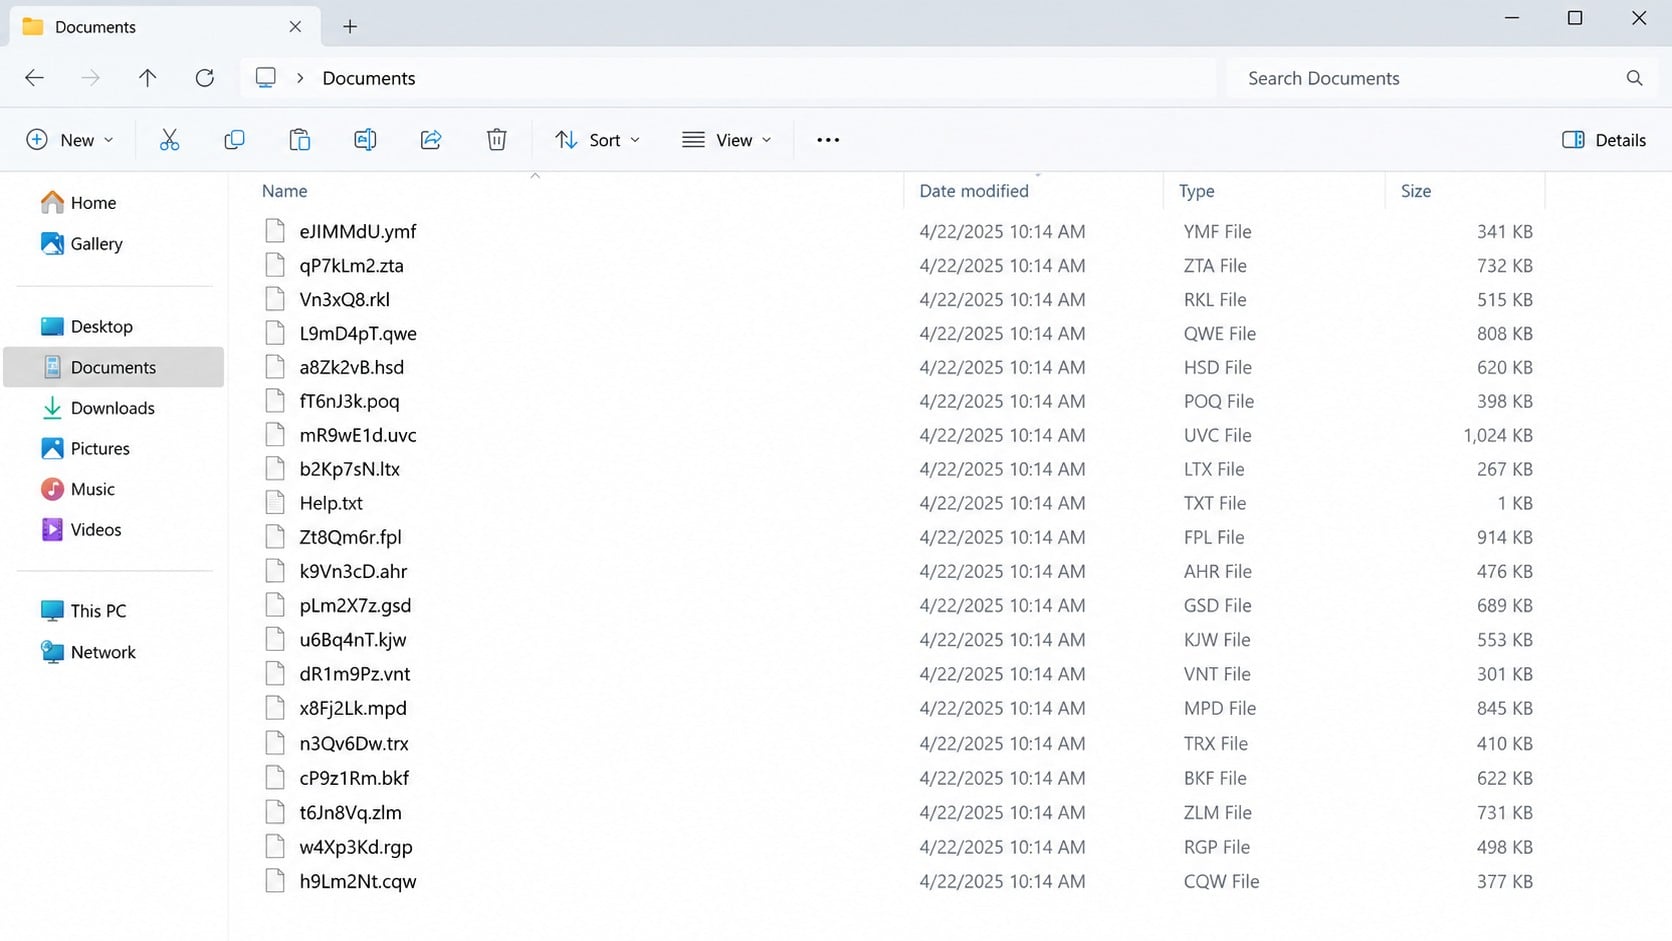Go up one folder level arrow
Screen dimensions: 1672x941
(148, 78)
